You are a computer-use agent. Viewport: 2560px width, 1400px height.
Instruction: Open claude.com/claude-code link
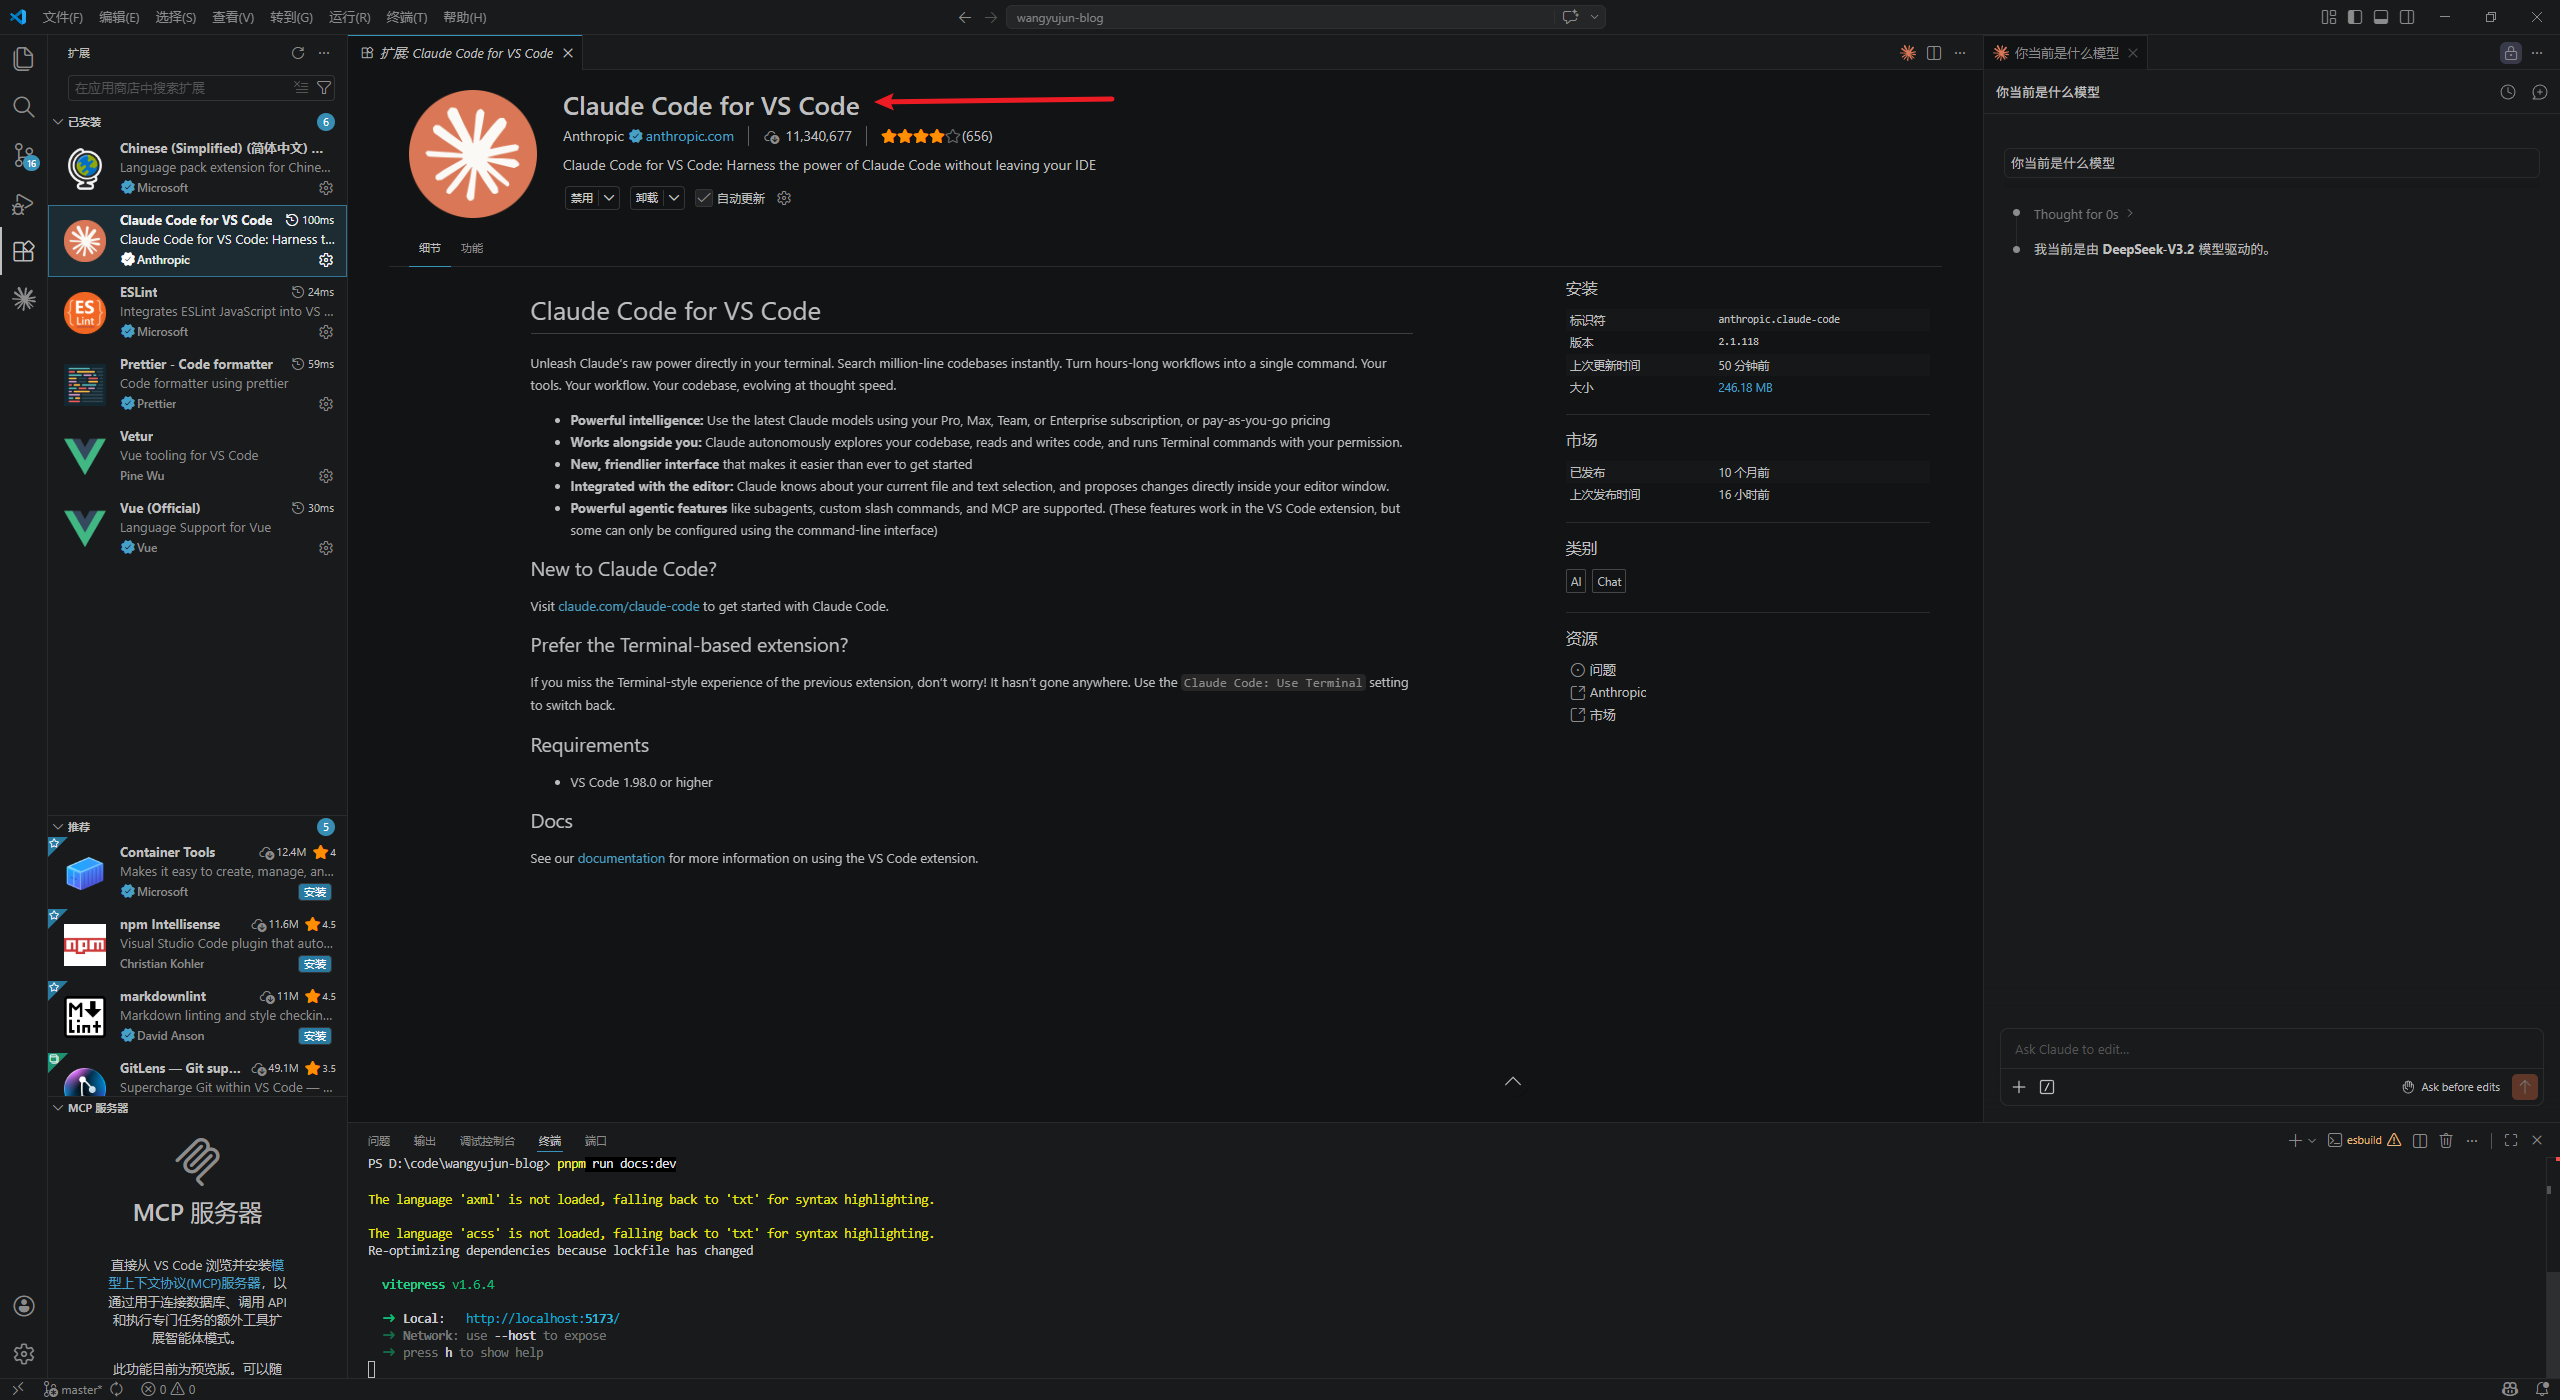pyautogui.click(x=629, y=606)
